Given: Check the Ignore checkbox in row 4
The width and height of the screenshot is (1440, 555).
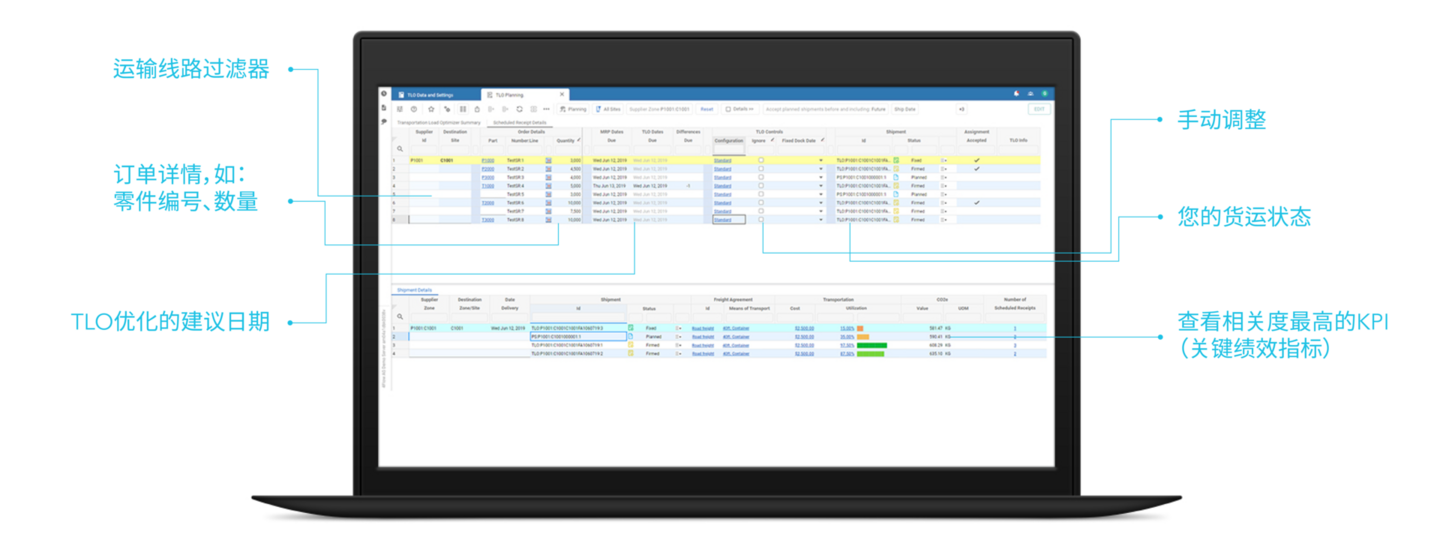Looking at the screenshot, I should 761,186.
